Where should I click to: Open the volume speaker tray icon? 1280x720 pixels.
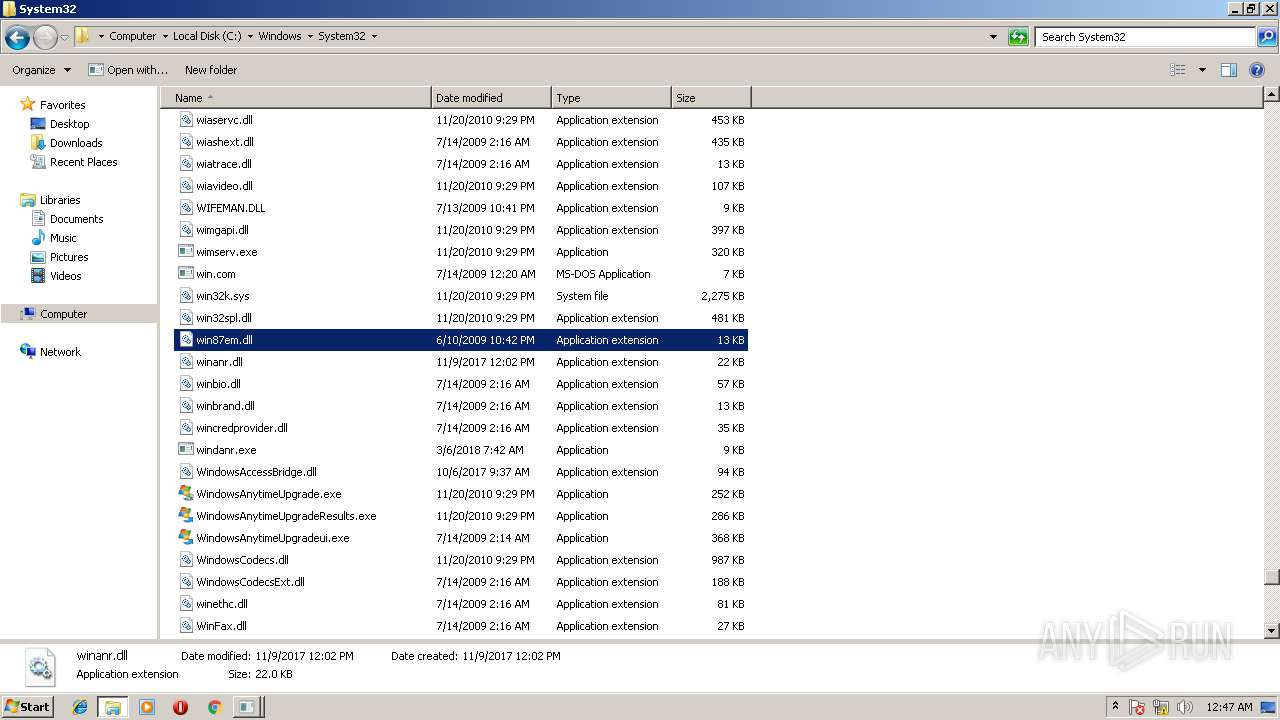(x=1185, y=707)
